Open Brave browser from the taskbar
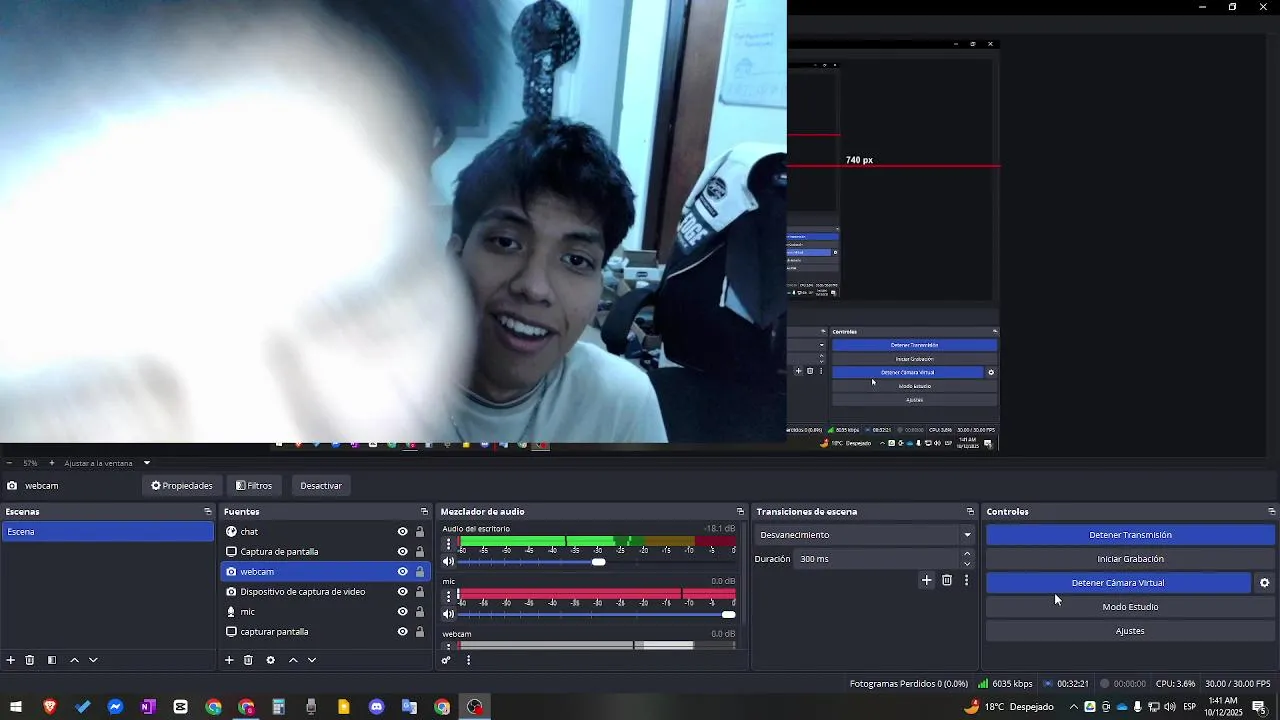This screenshot has height=720, width=1280. pos(50,707)
